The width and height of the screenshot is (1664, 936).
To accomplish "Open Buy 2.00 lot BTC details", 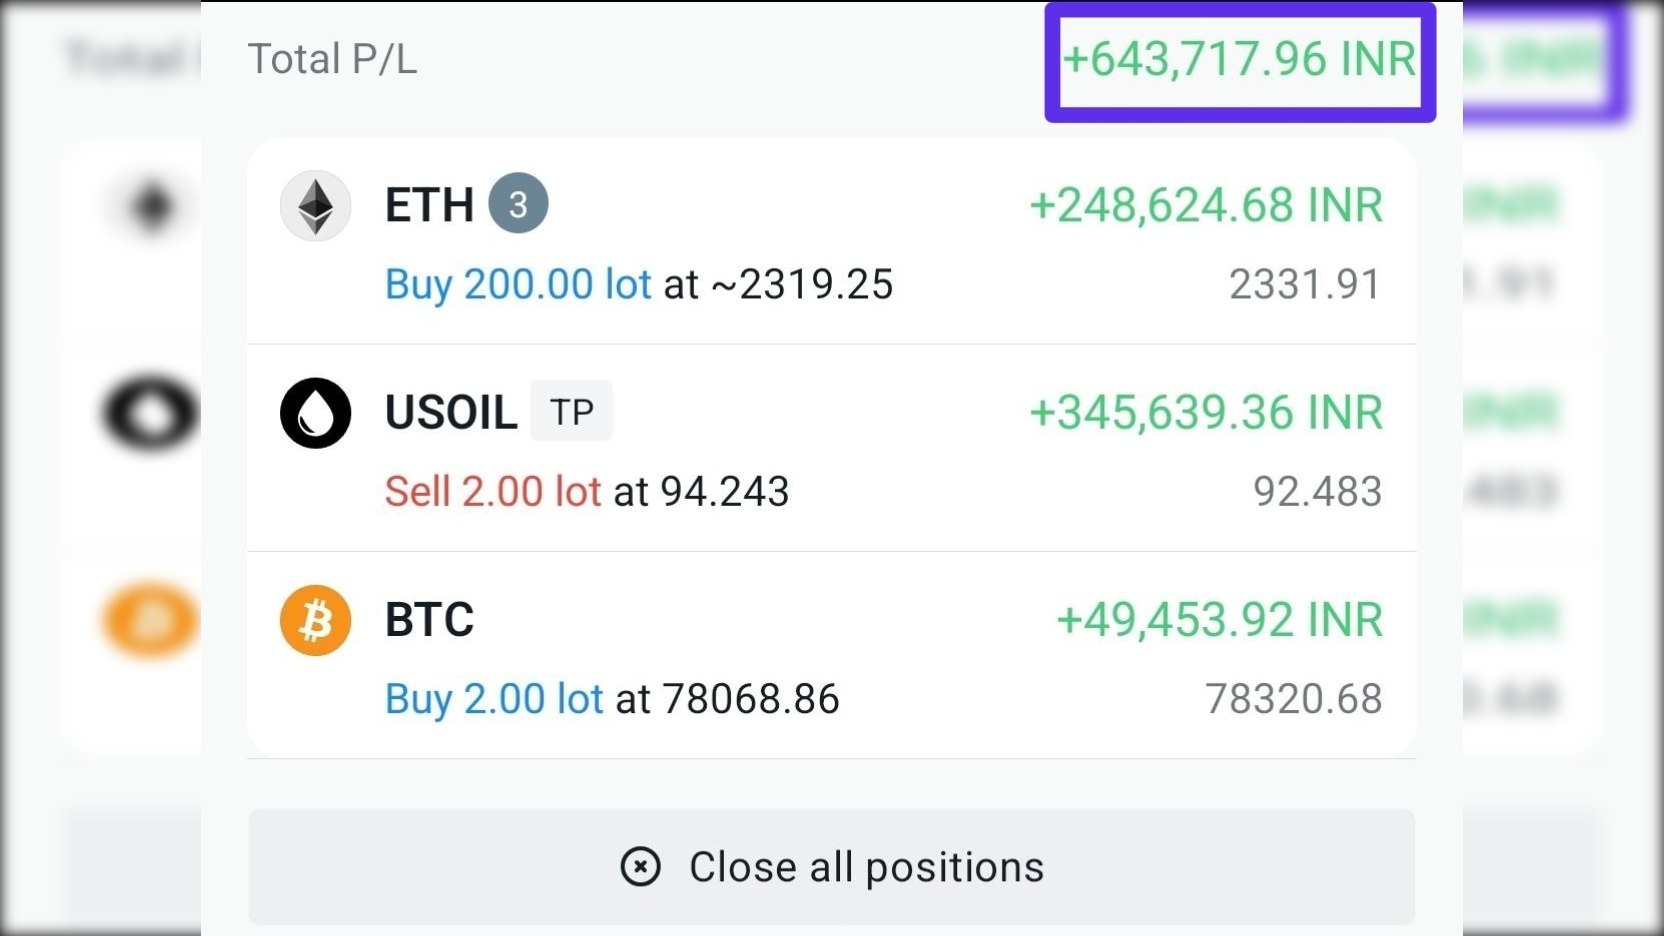I will [x=494, y=699].
